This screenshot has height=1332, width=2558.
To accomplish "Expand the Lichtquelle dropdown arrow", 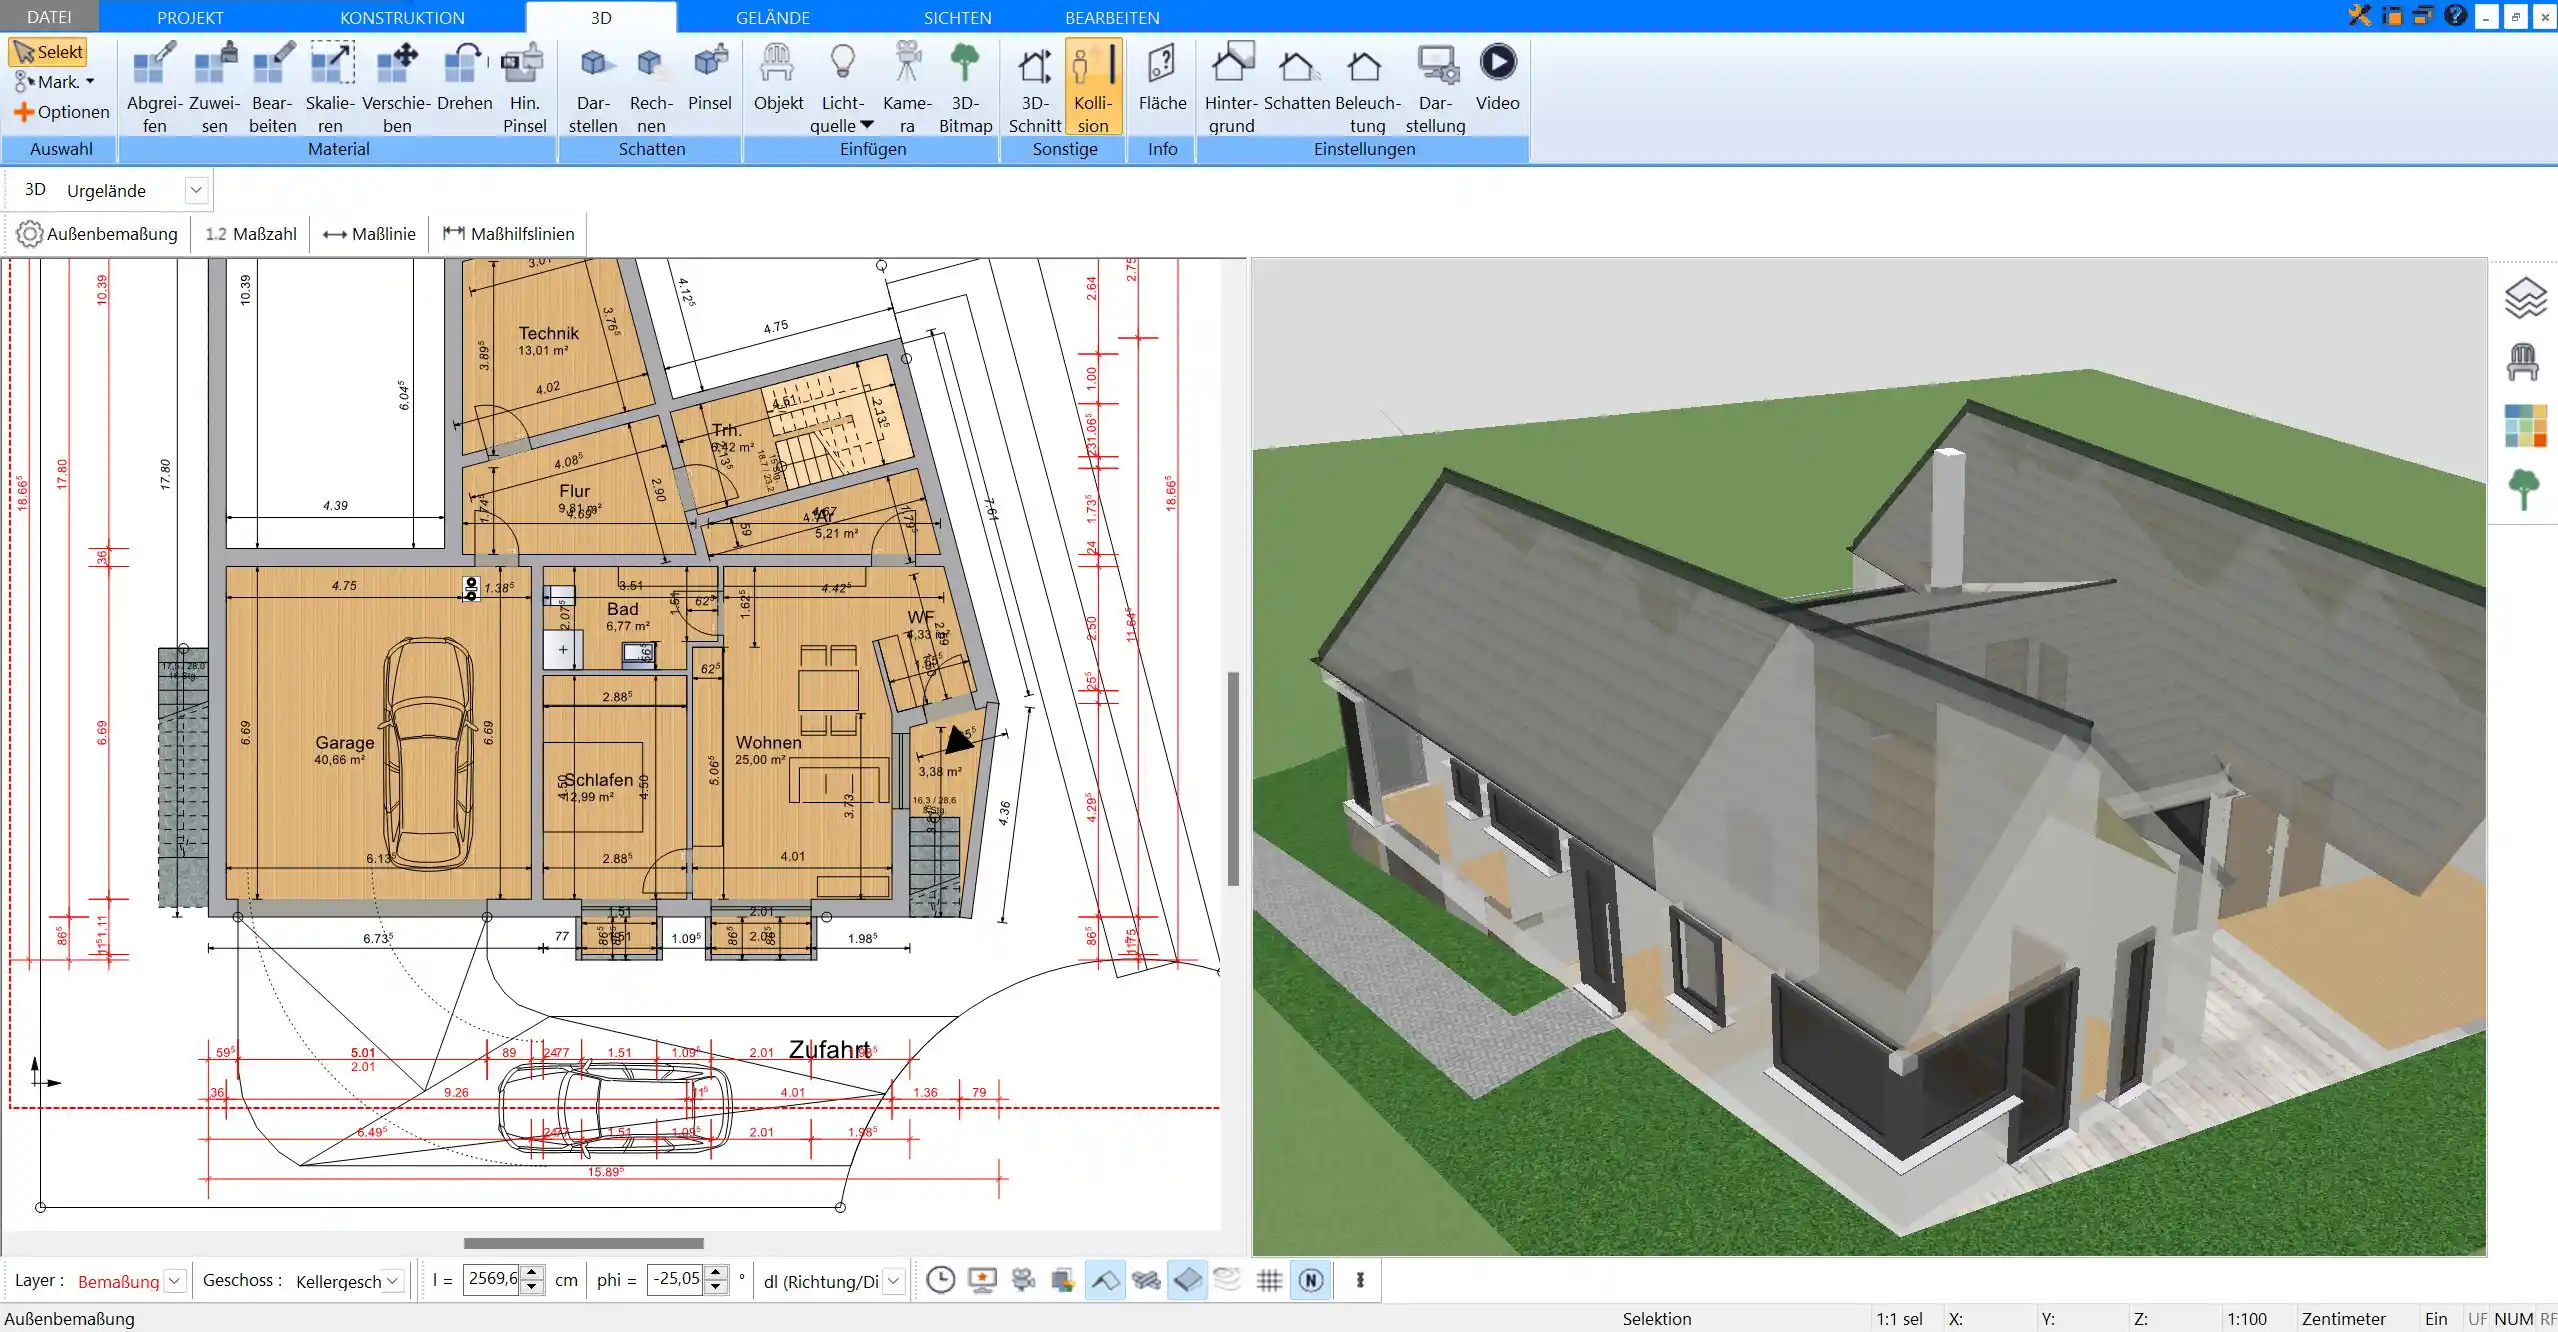I will click(x=867, y=125).
